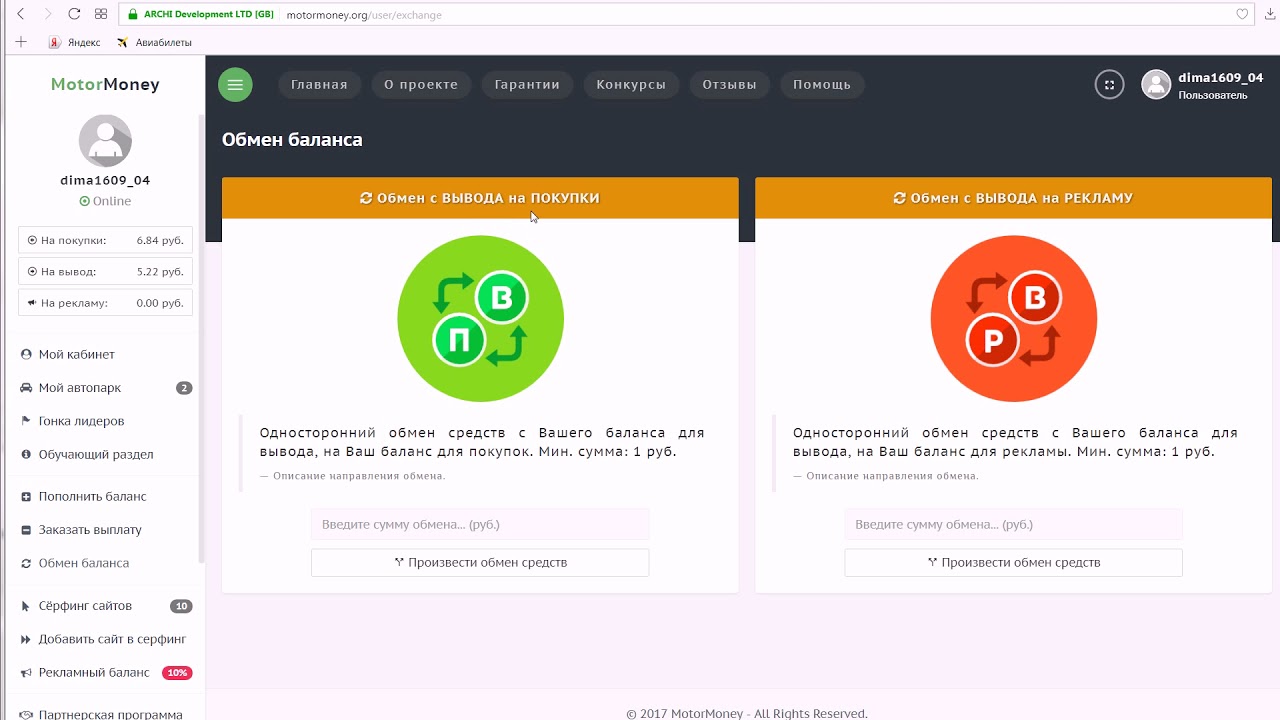The height and width of the screenshot is (720, 1280).
Task: Click browser forward arrow
Action: (47, 14)
